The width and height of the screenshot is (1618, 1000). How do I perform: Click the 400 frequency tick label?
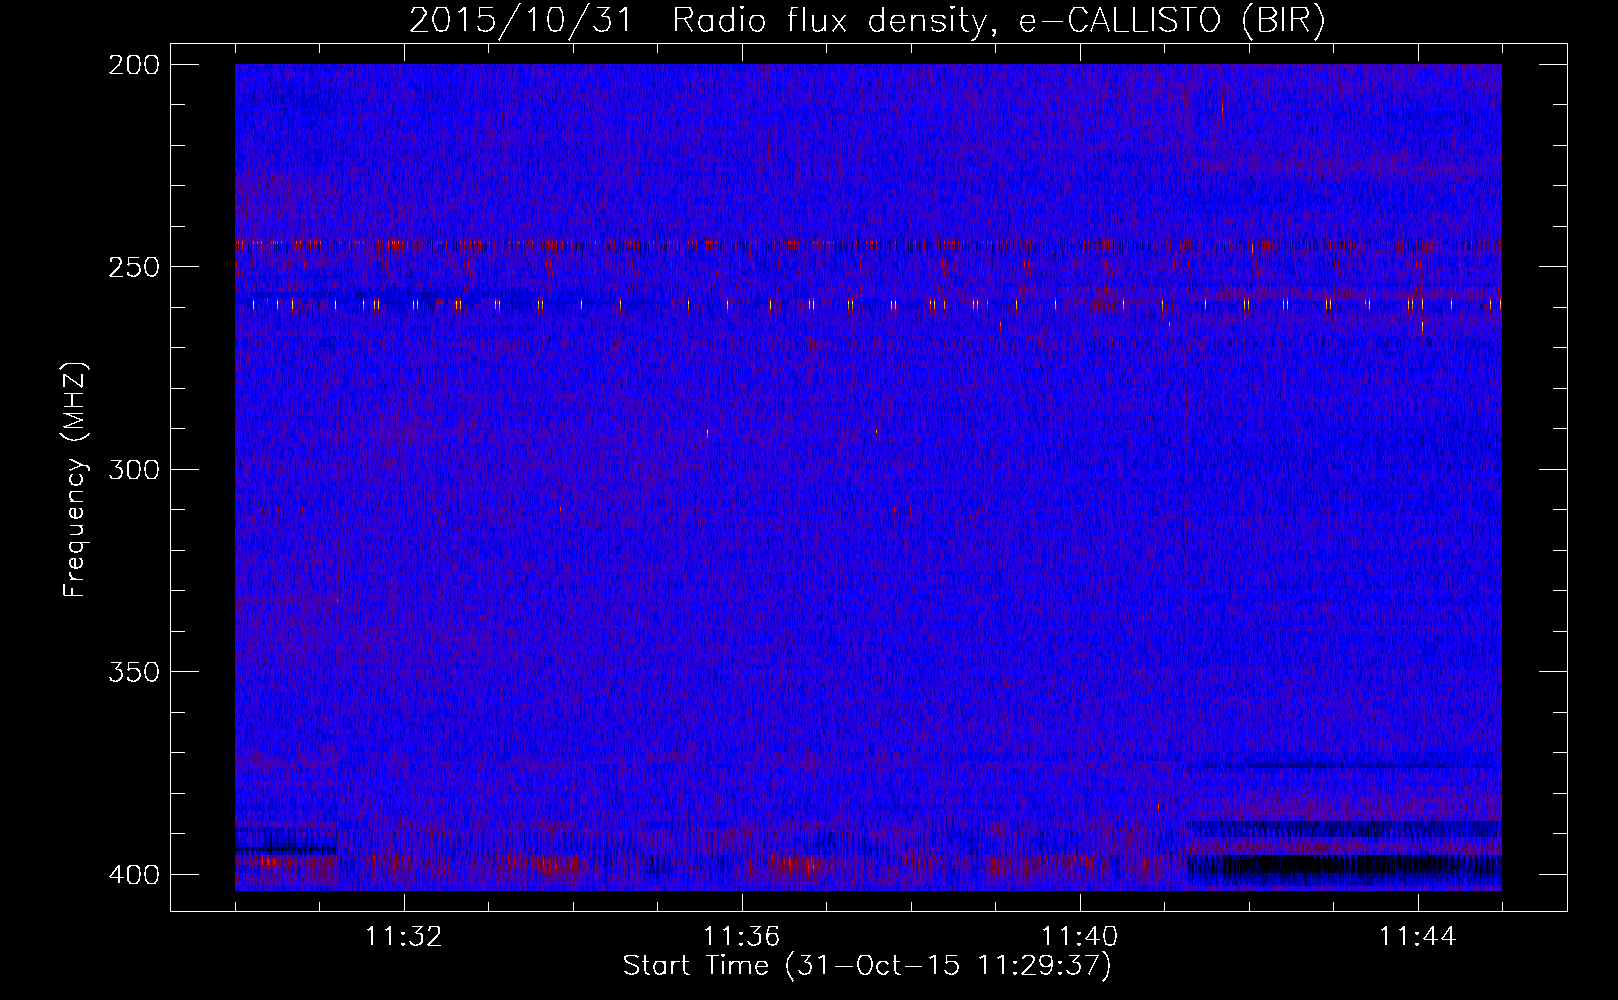133,875
